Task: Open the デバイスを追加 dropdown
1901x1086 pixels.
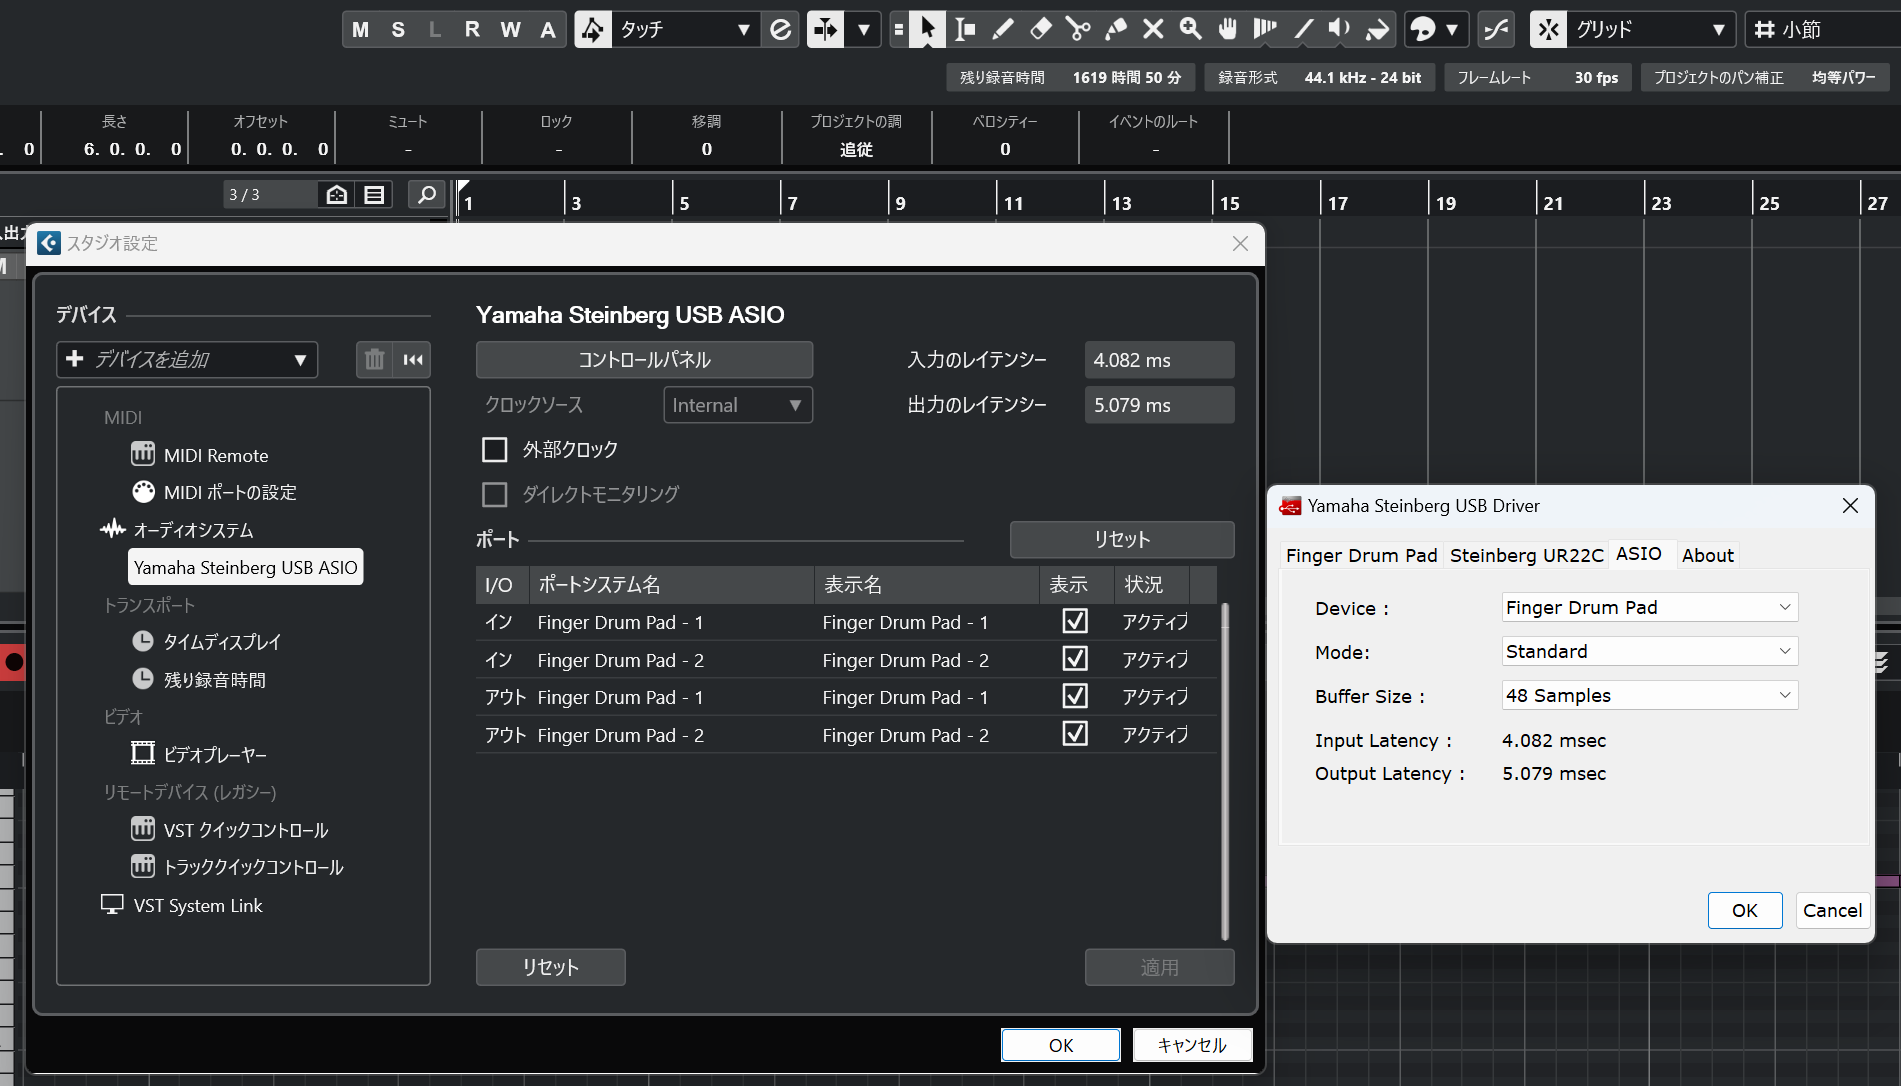Action: (x=187, y=359)
